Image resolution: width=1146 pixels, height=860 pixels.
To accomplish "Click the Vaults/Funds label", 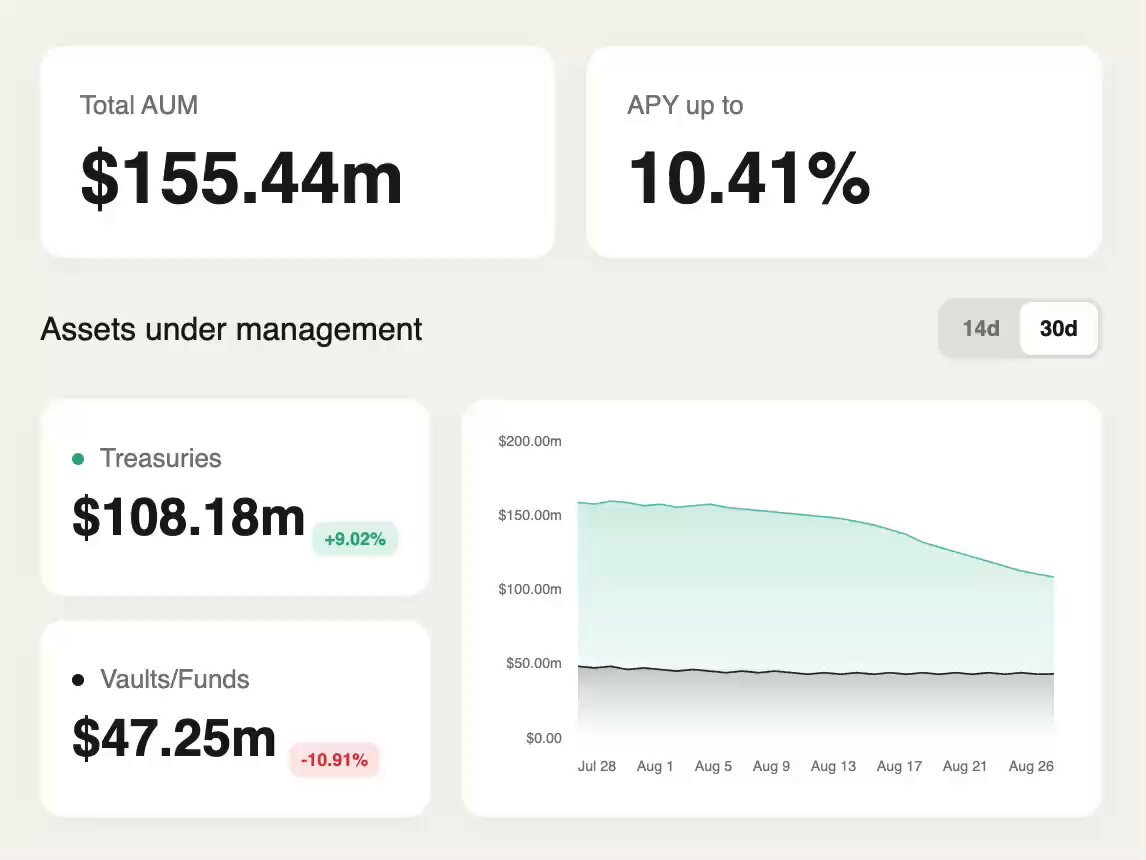I will [175, 680].
